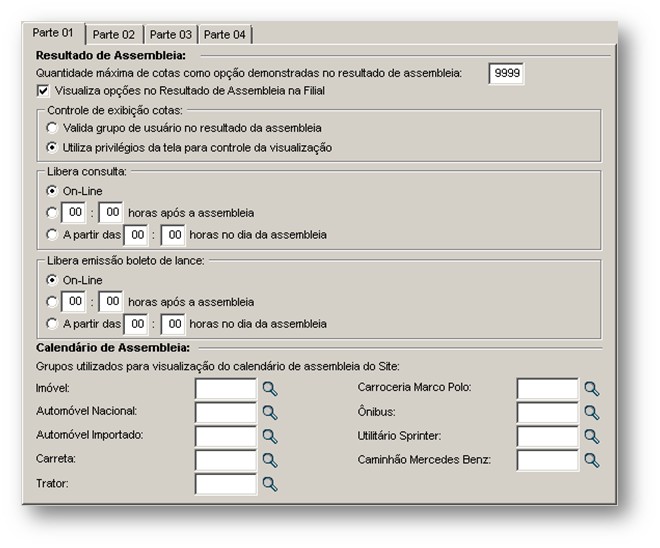The height and width of the screenshot is (548, 660).
Task: Open lookup search icon for Automóvel Importado
Action: click(x=270, y=436)
